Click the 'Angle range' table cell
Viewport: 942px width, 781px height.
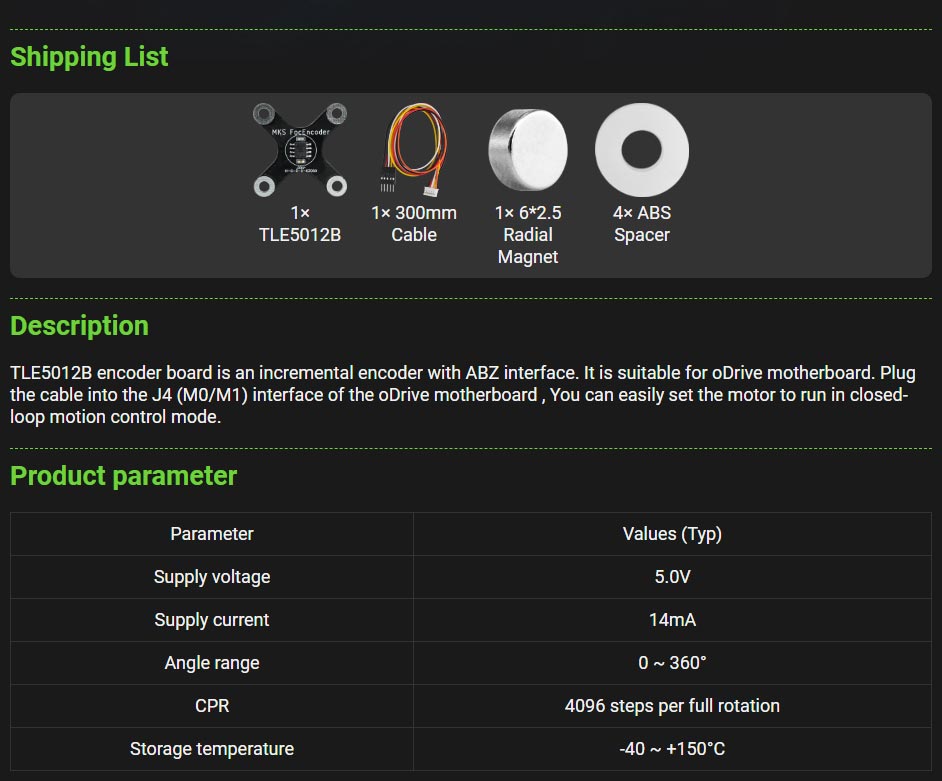[x=212, y=663]
